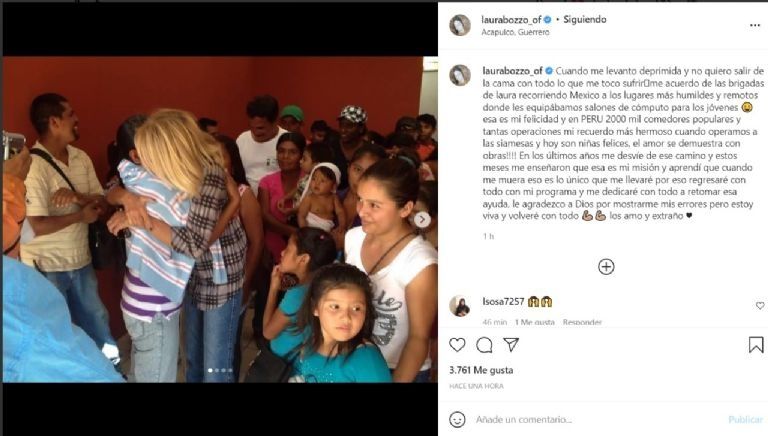768x436 pixels.
Task: Like the lsosa7257 comment with the small heart
Action: point(760,305)
